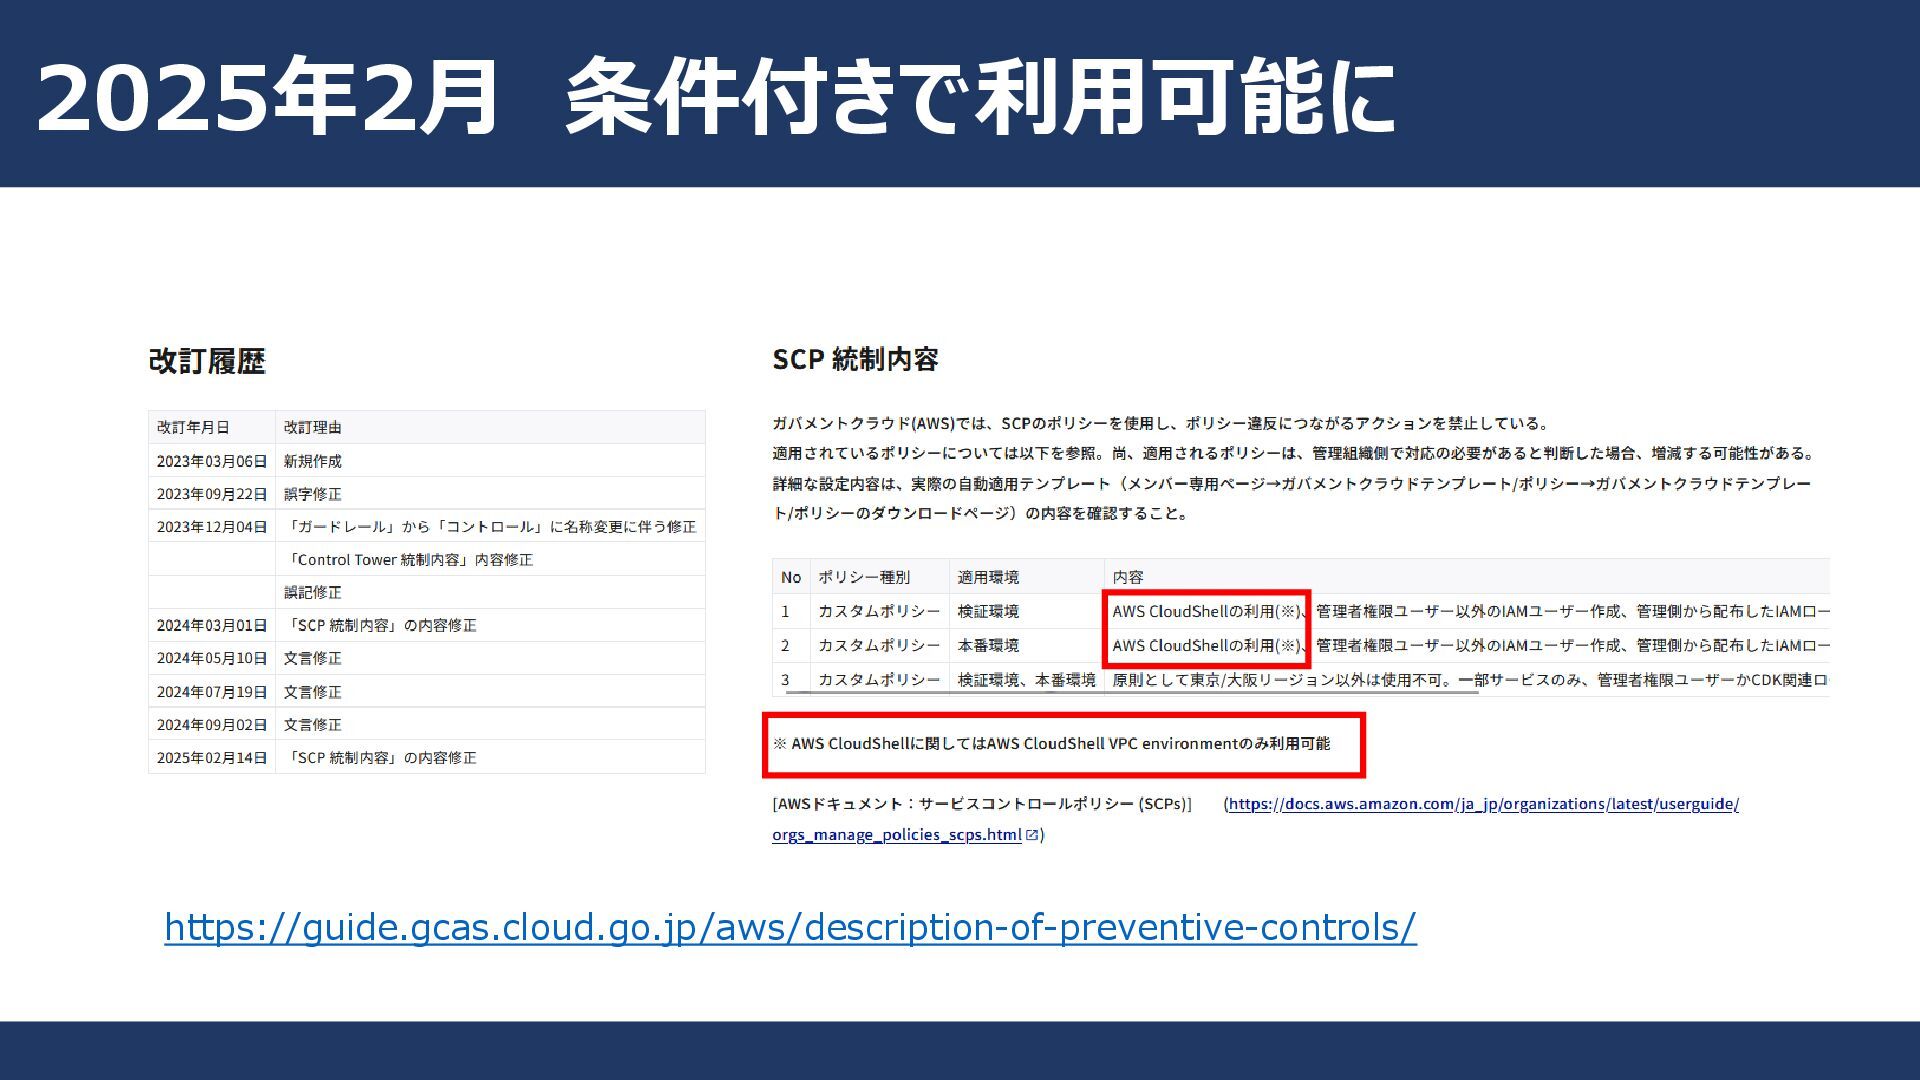
Task: Select the 改訂理由 column header
Action: [x=490, y=427]
